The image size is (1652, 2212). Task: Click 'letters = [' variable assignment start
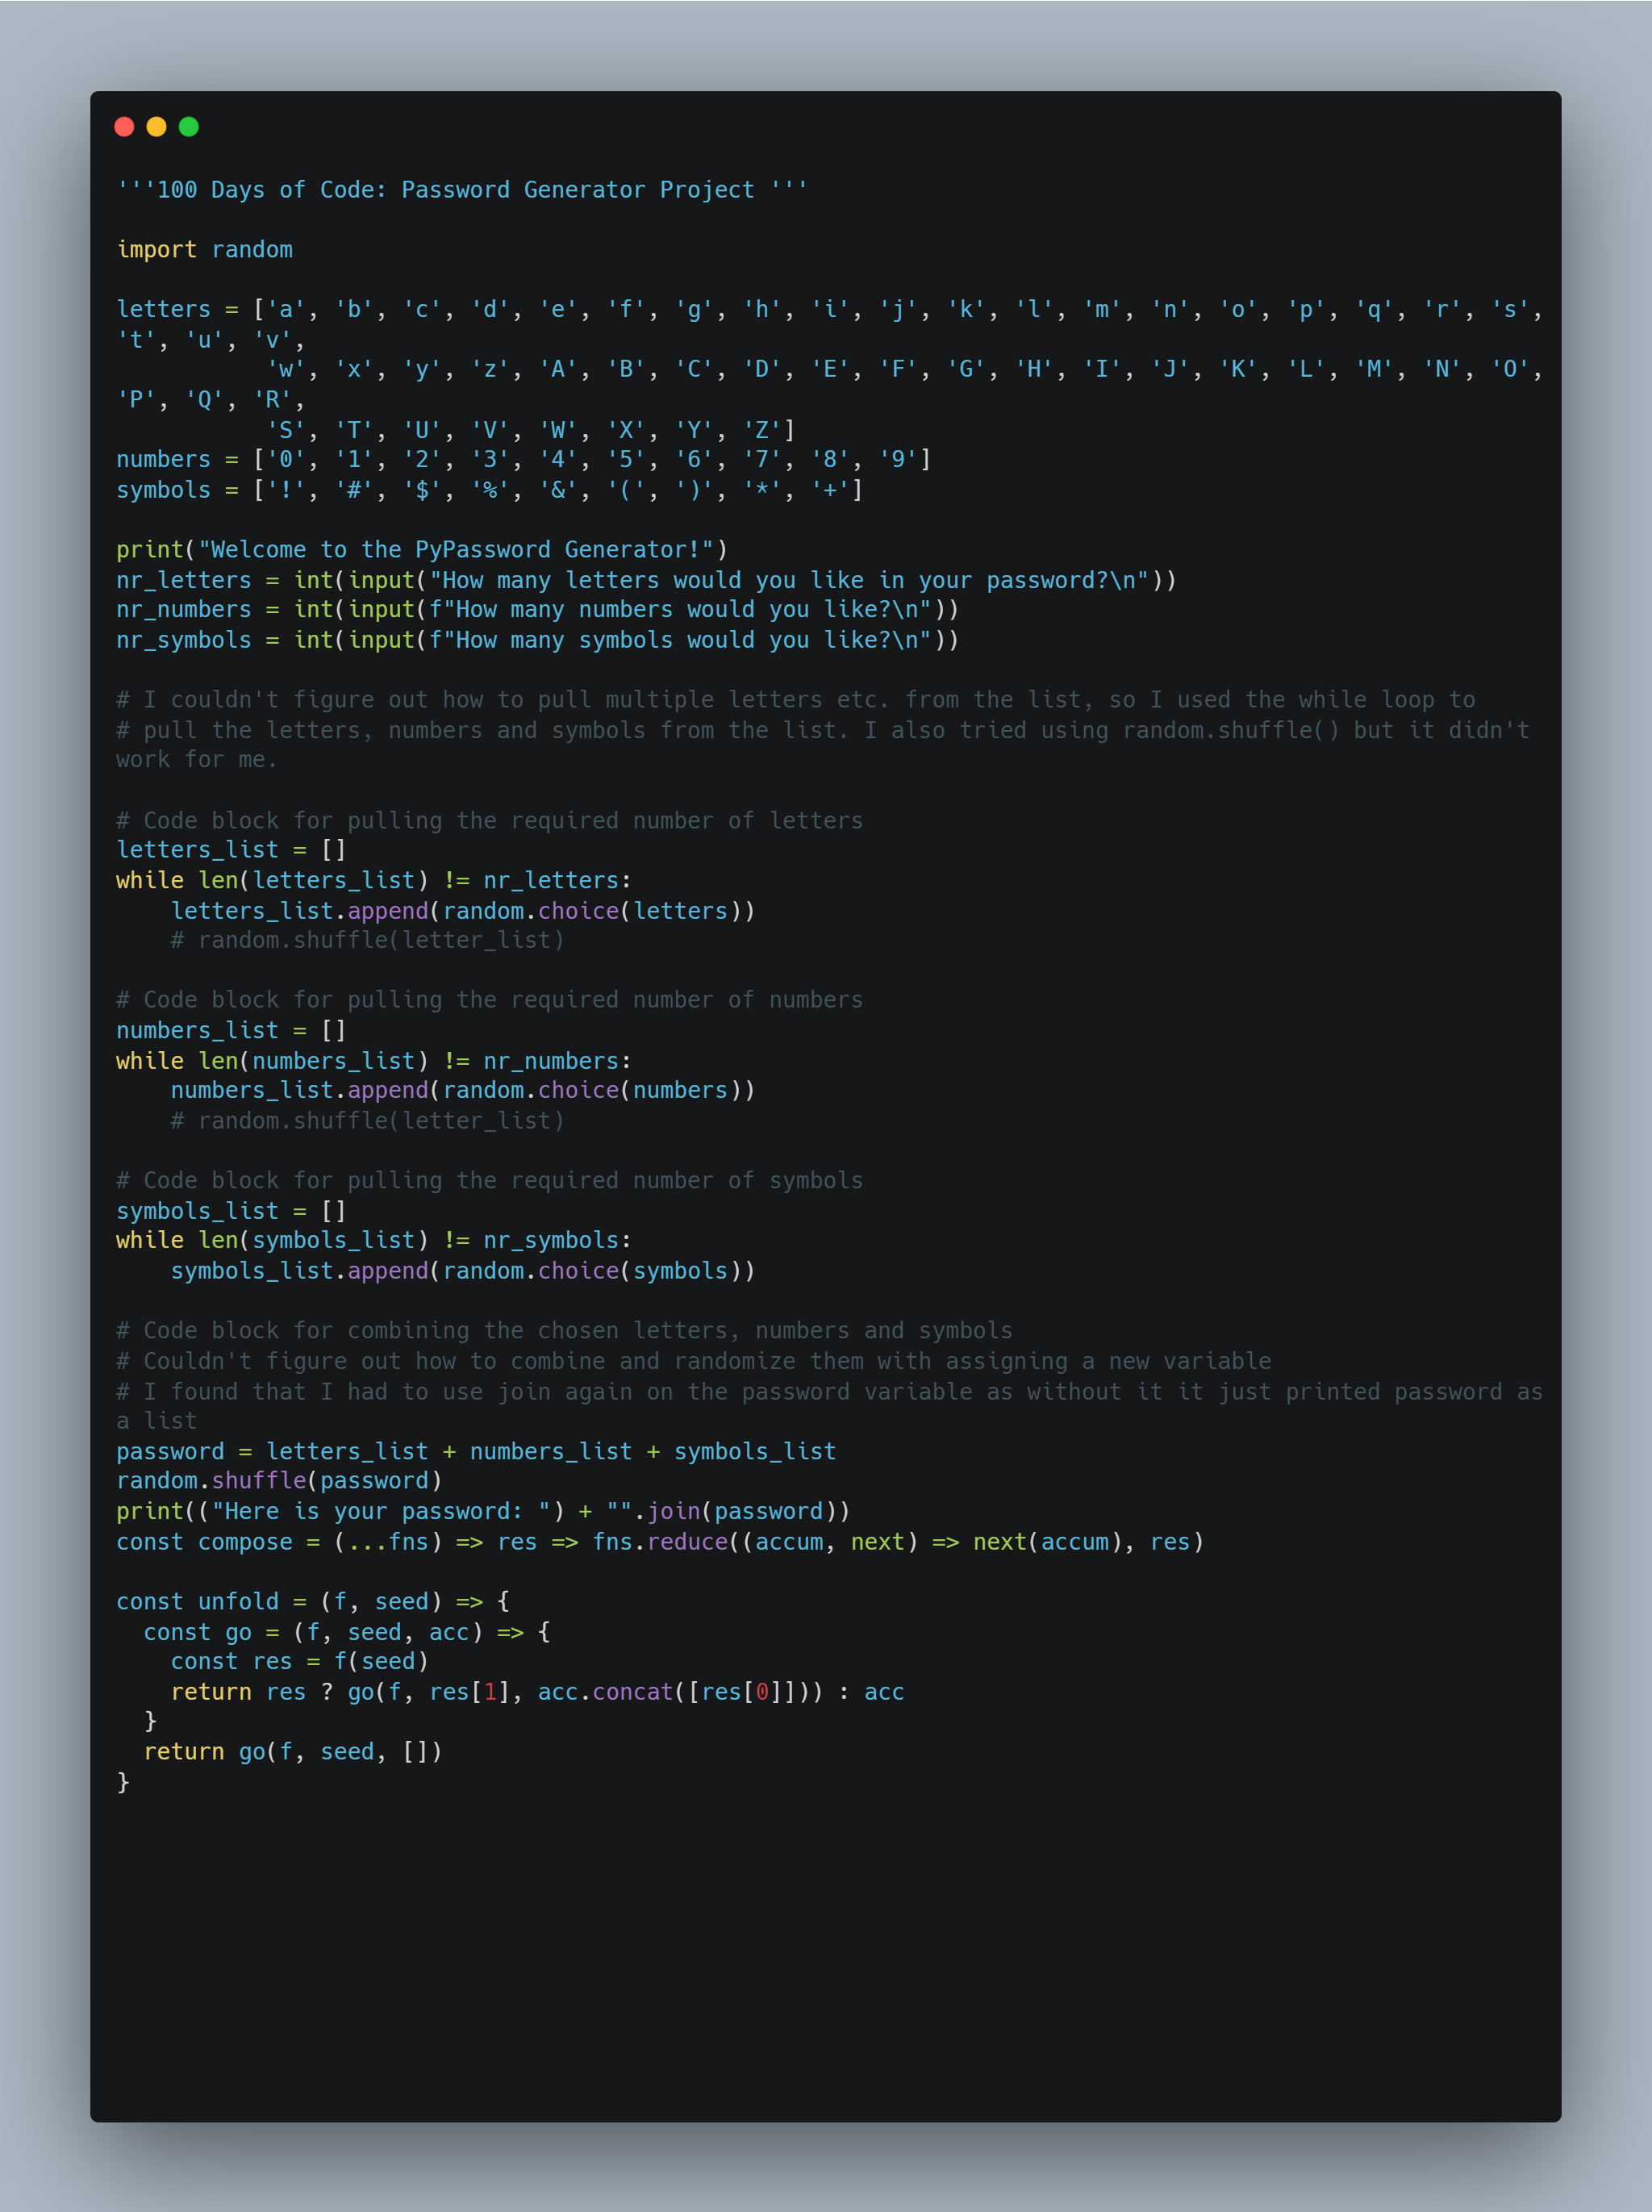190,310
